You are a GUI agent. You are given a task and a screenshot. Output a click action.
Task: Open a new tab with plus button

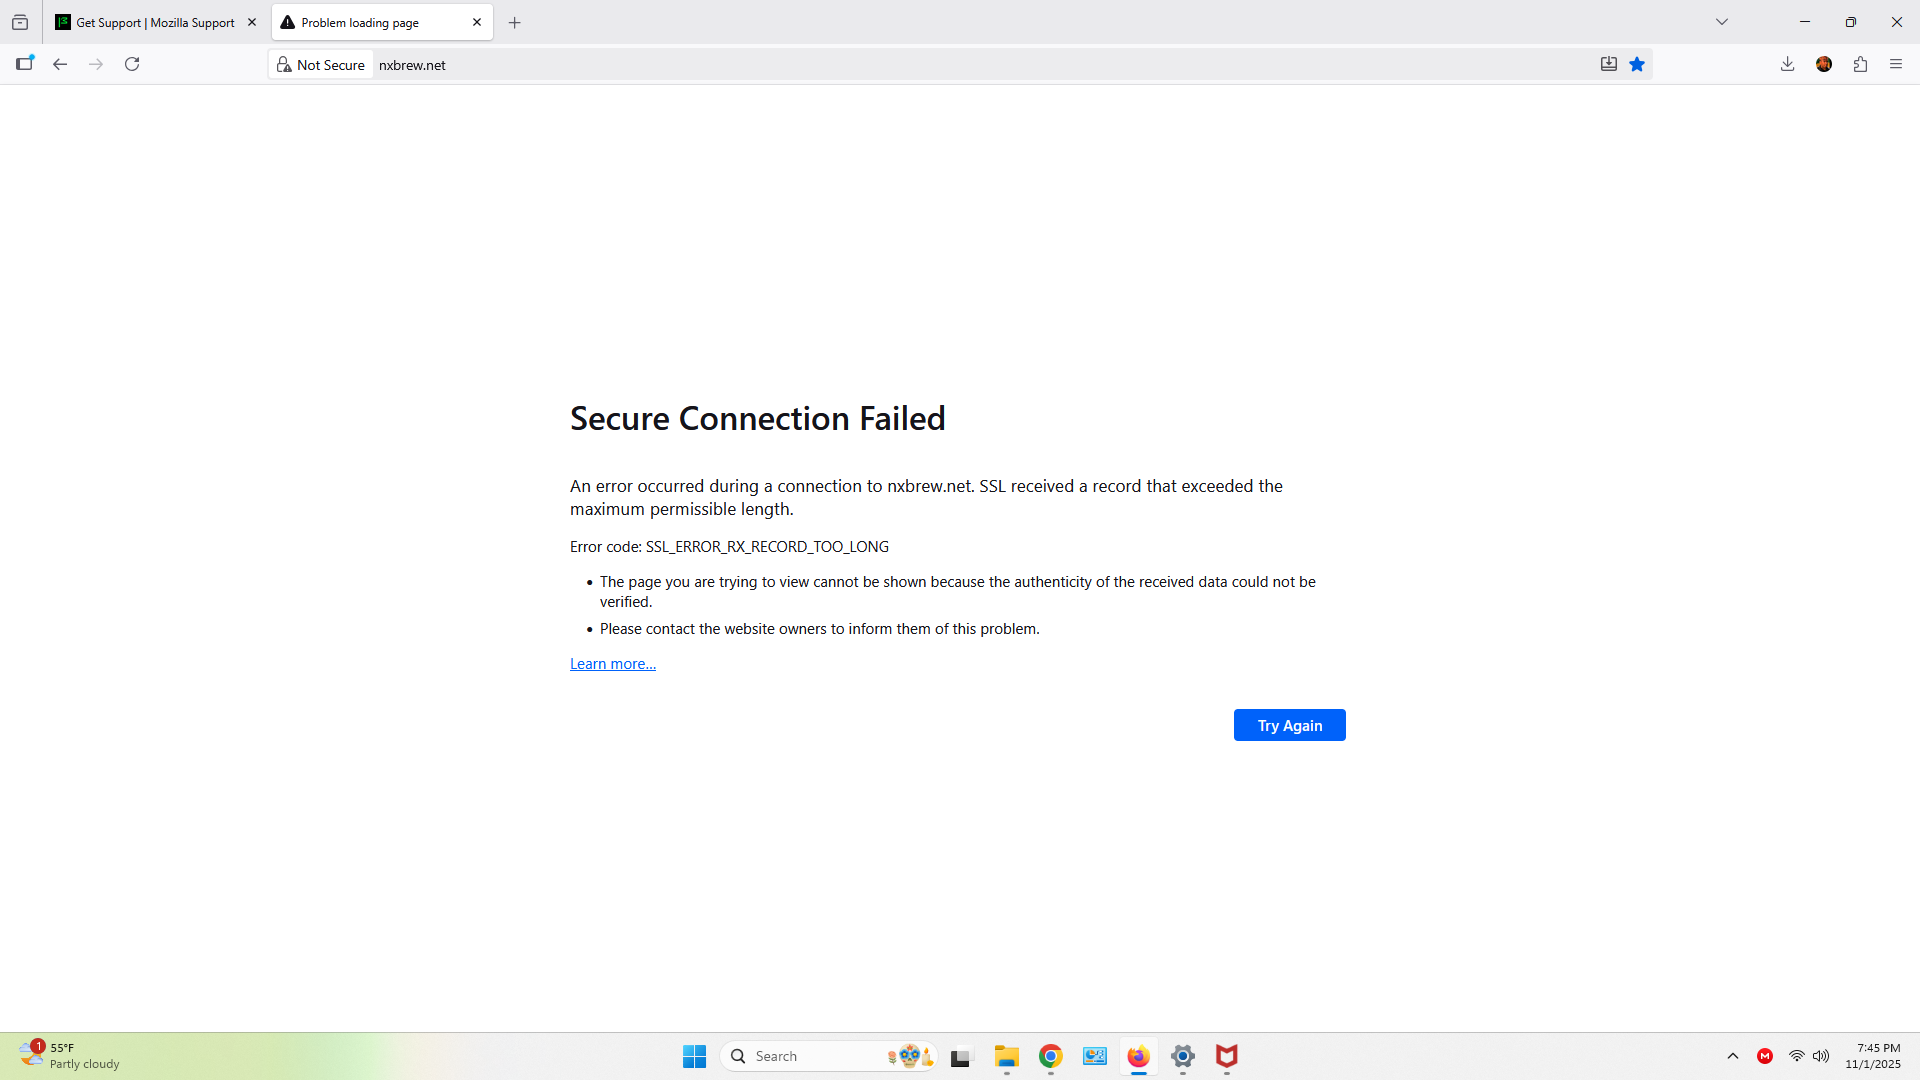[x=515, y=22]
